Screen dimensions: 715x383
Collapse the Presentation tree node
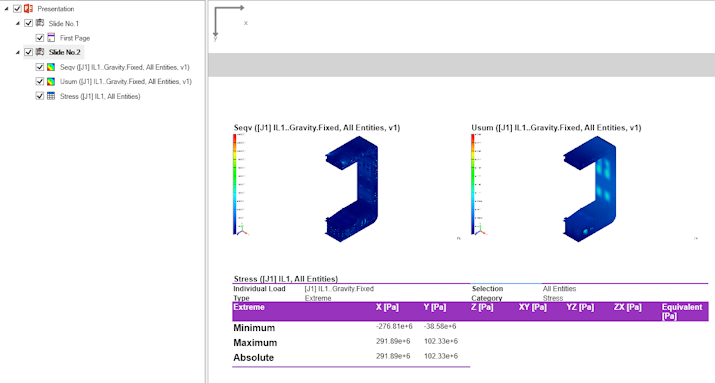click(x=6, y=9)
